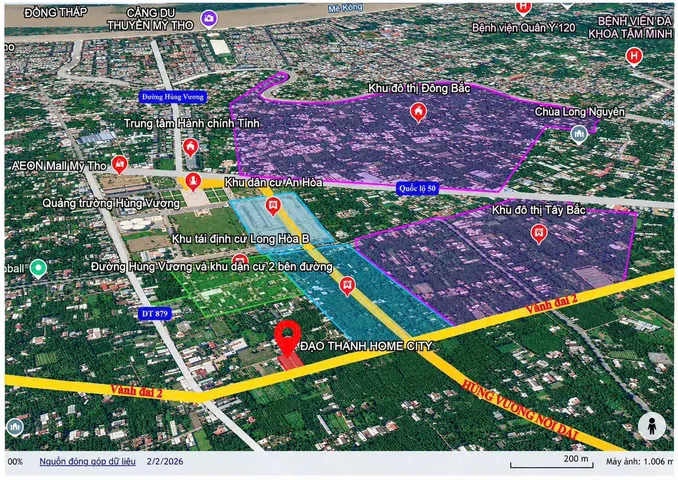Viewport: 678px width, 480px height.
Task: Click the imagery date 2/2/2026
Action: (165, 461)
